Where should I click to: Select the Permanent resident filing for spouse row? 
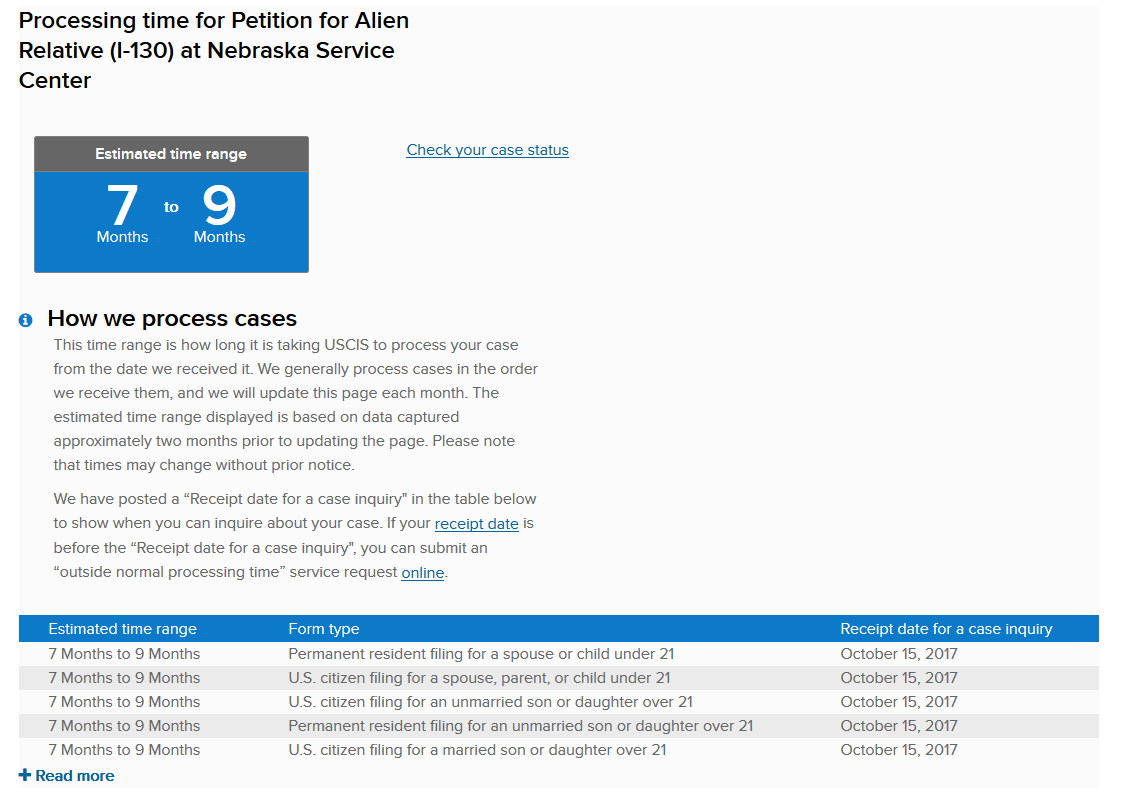[x=559, y=654]
